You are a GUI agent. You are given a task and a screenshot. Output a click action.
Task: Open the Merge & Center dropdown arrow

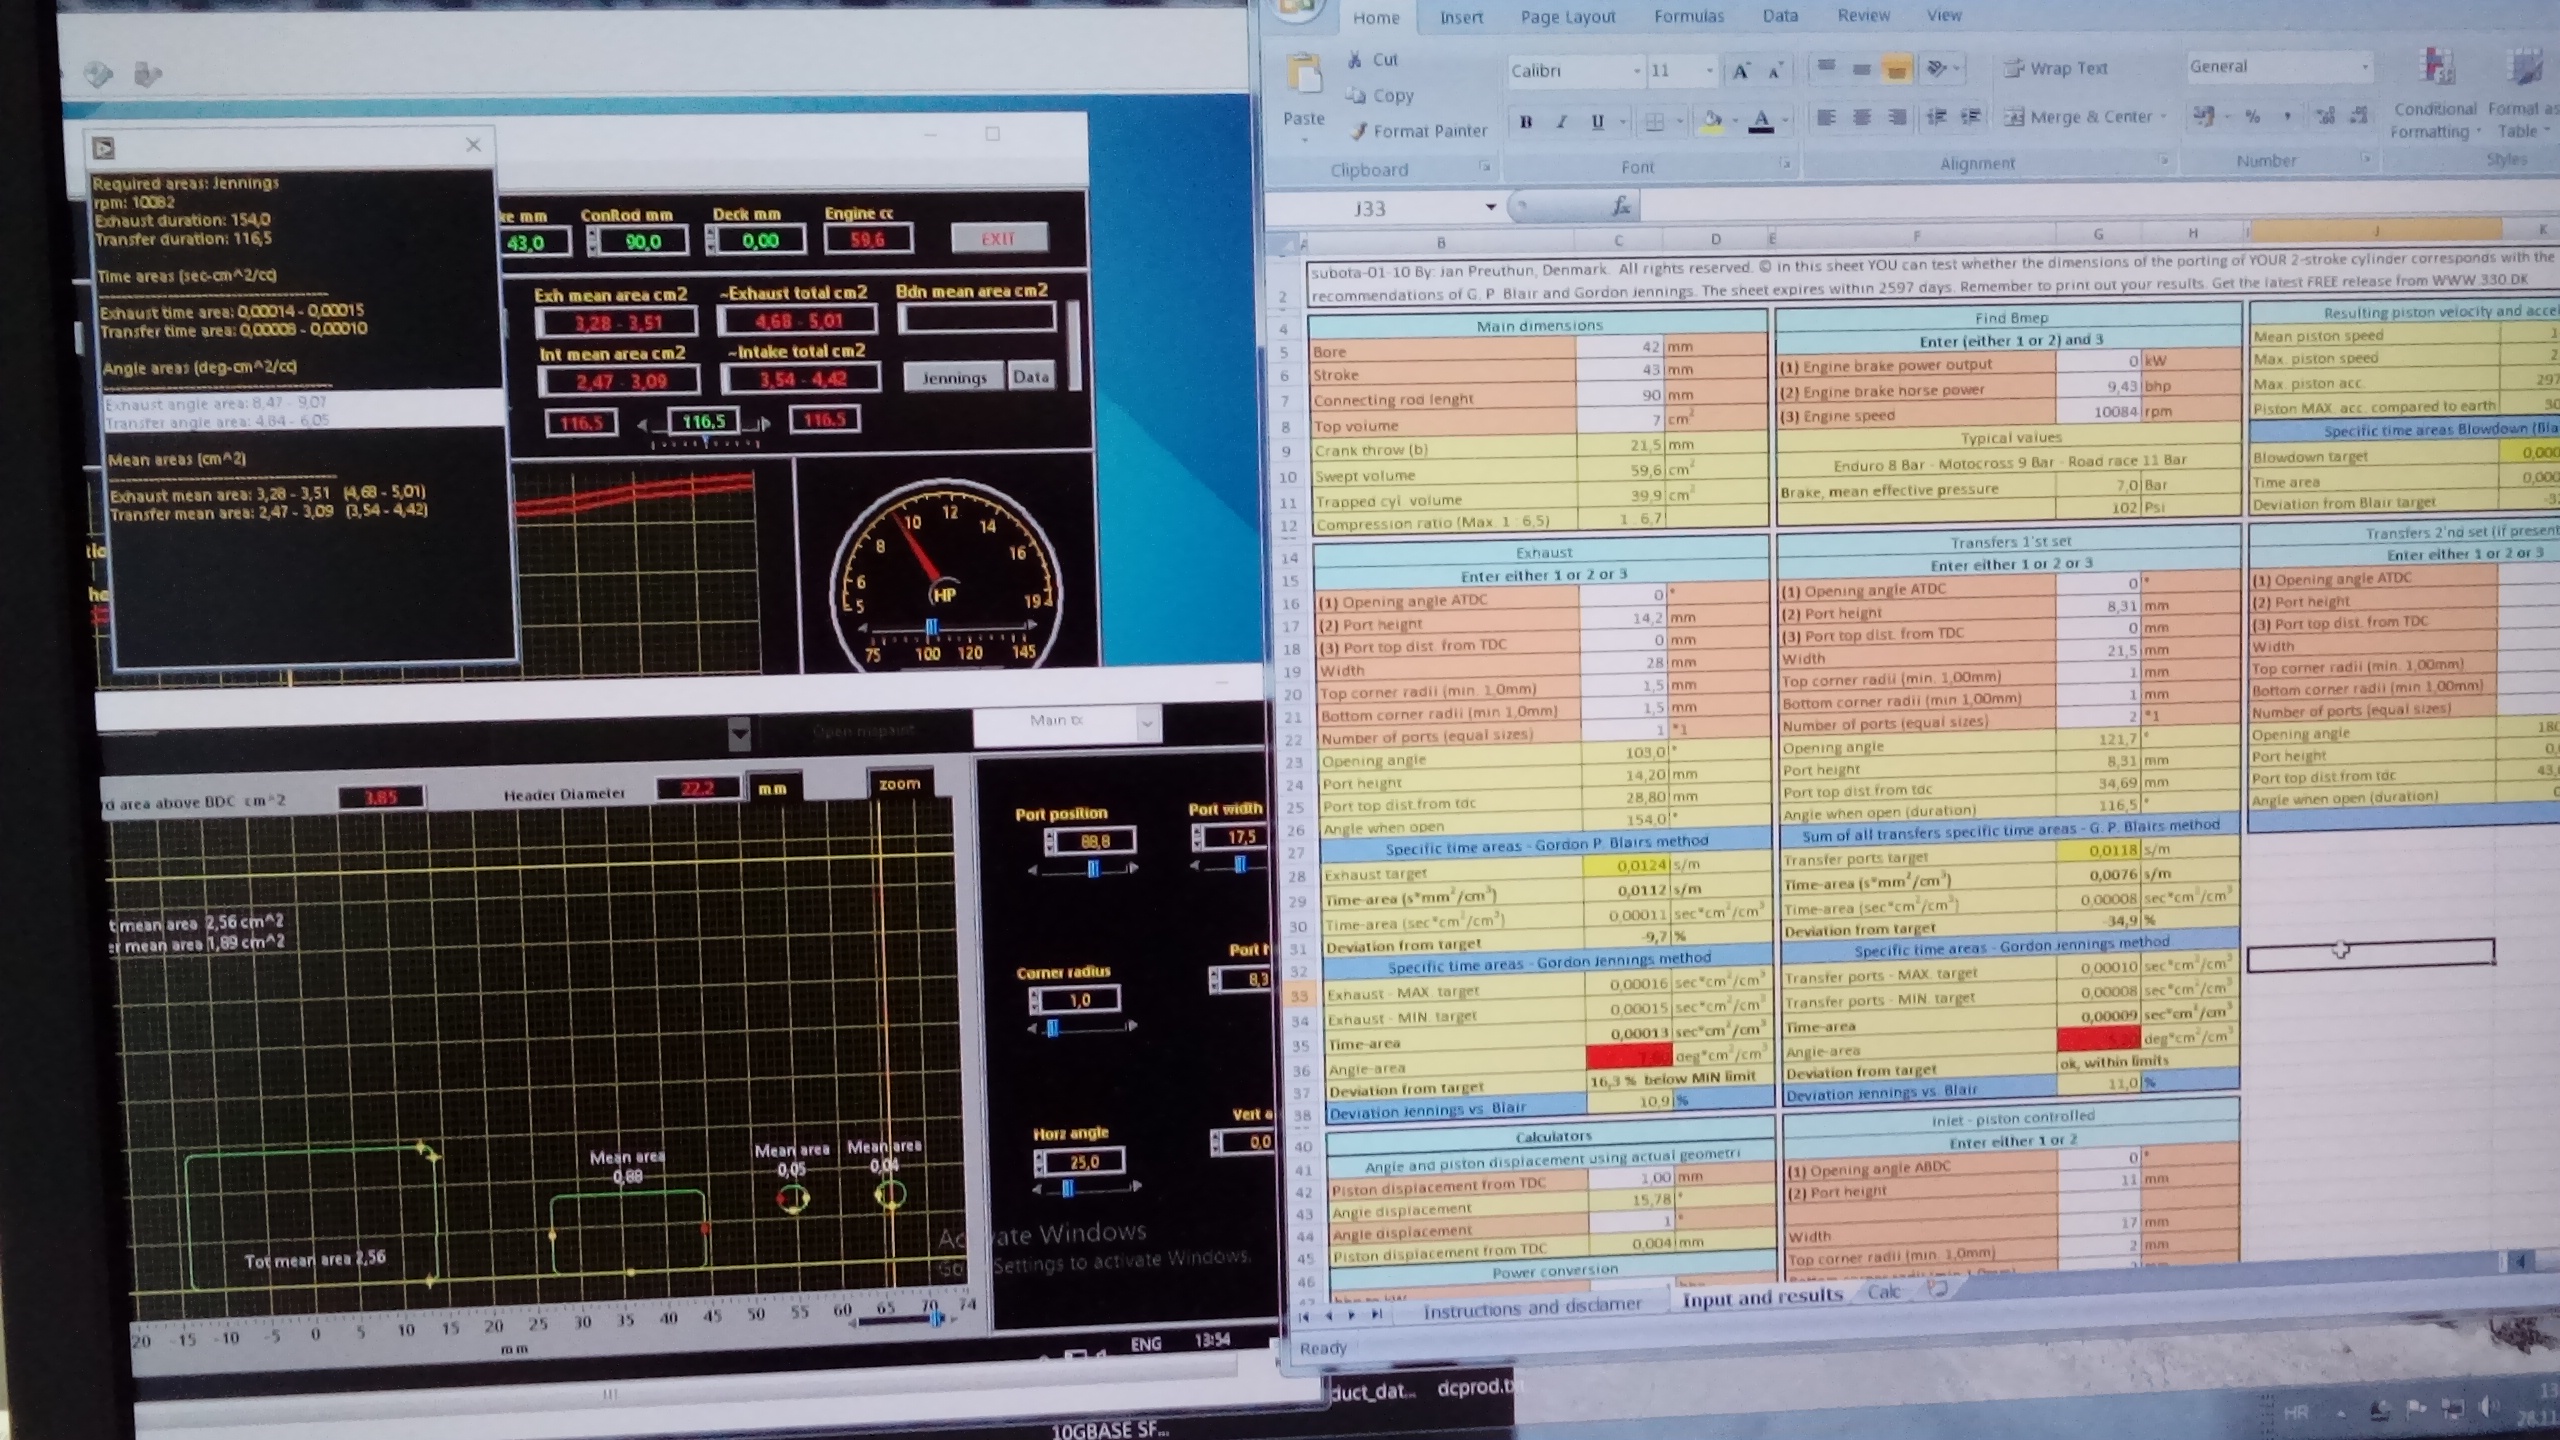pyautogui.click(x=2162, y=116)
